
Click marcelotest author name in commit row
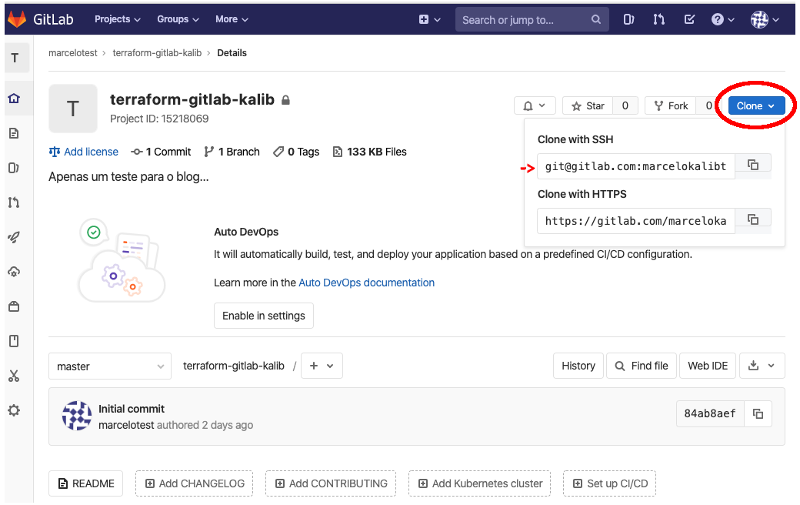[x=126, y=425]
